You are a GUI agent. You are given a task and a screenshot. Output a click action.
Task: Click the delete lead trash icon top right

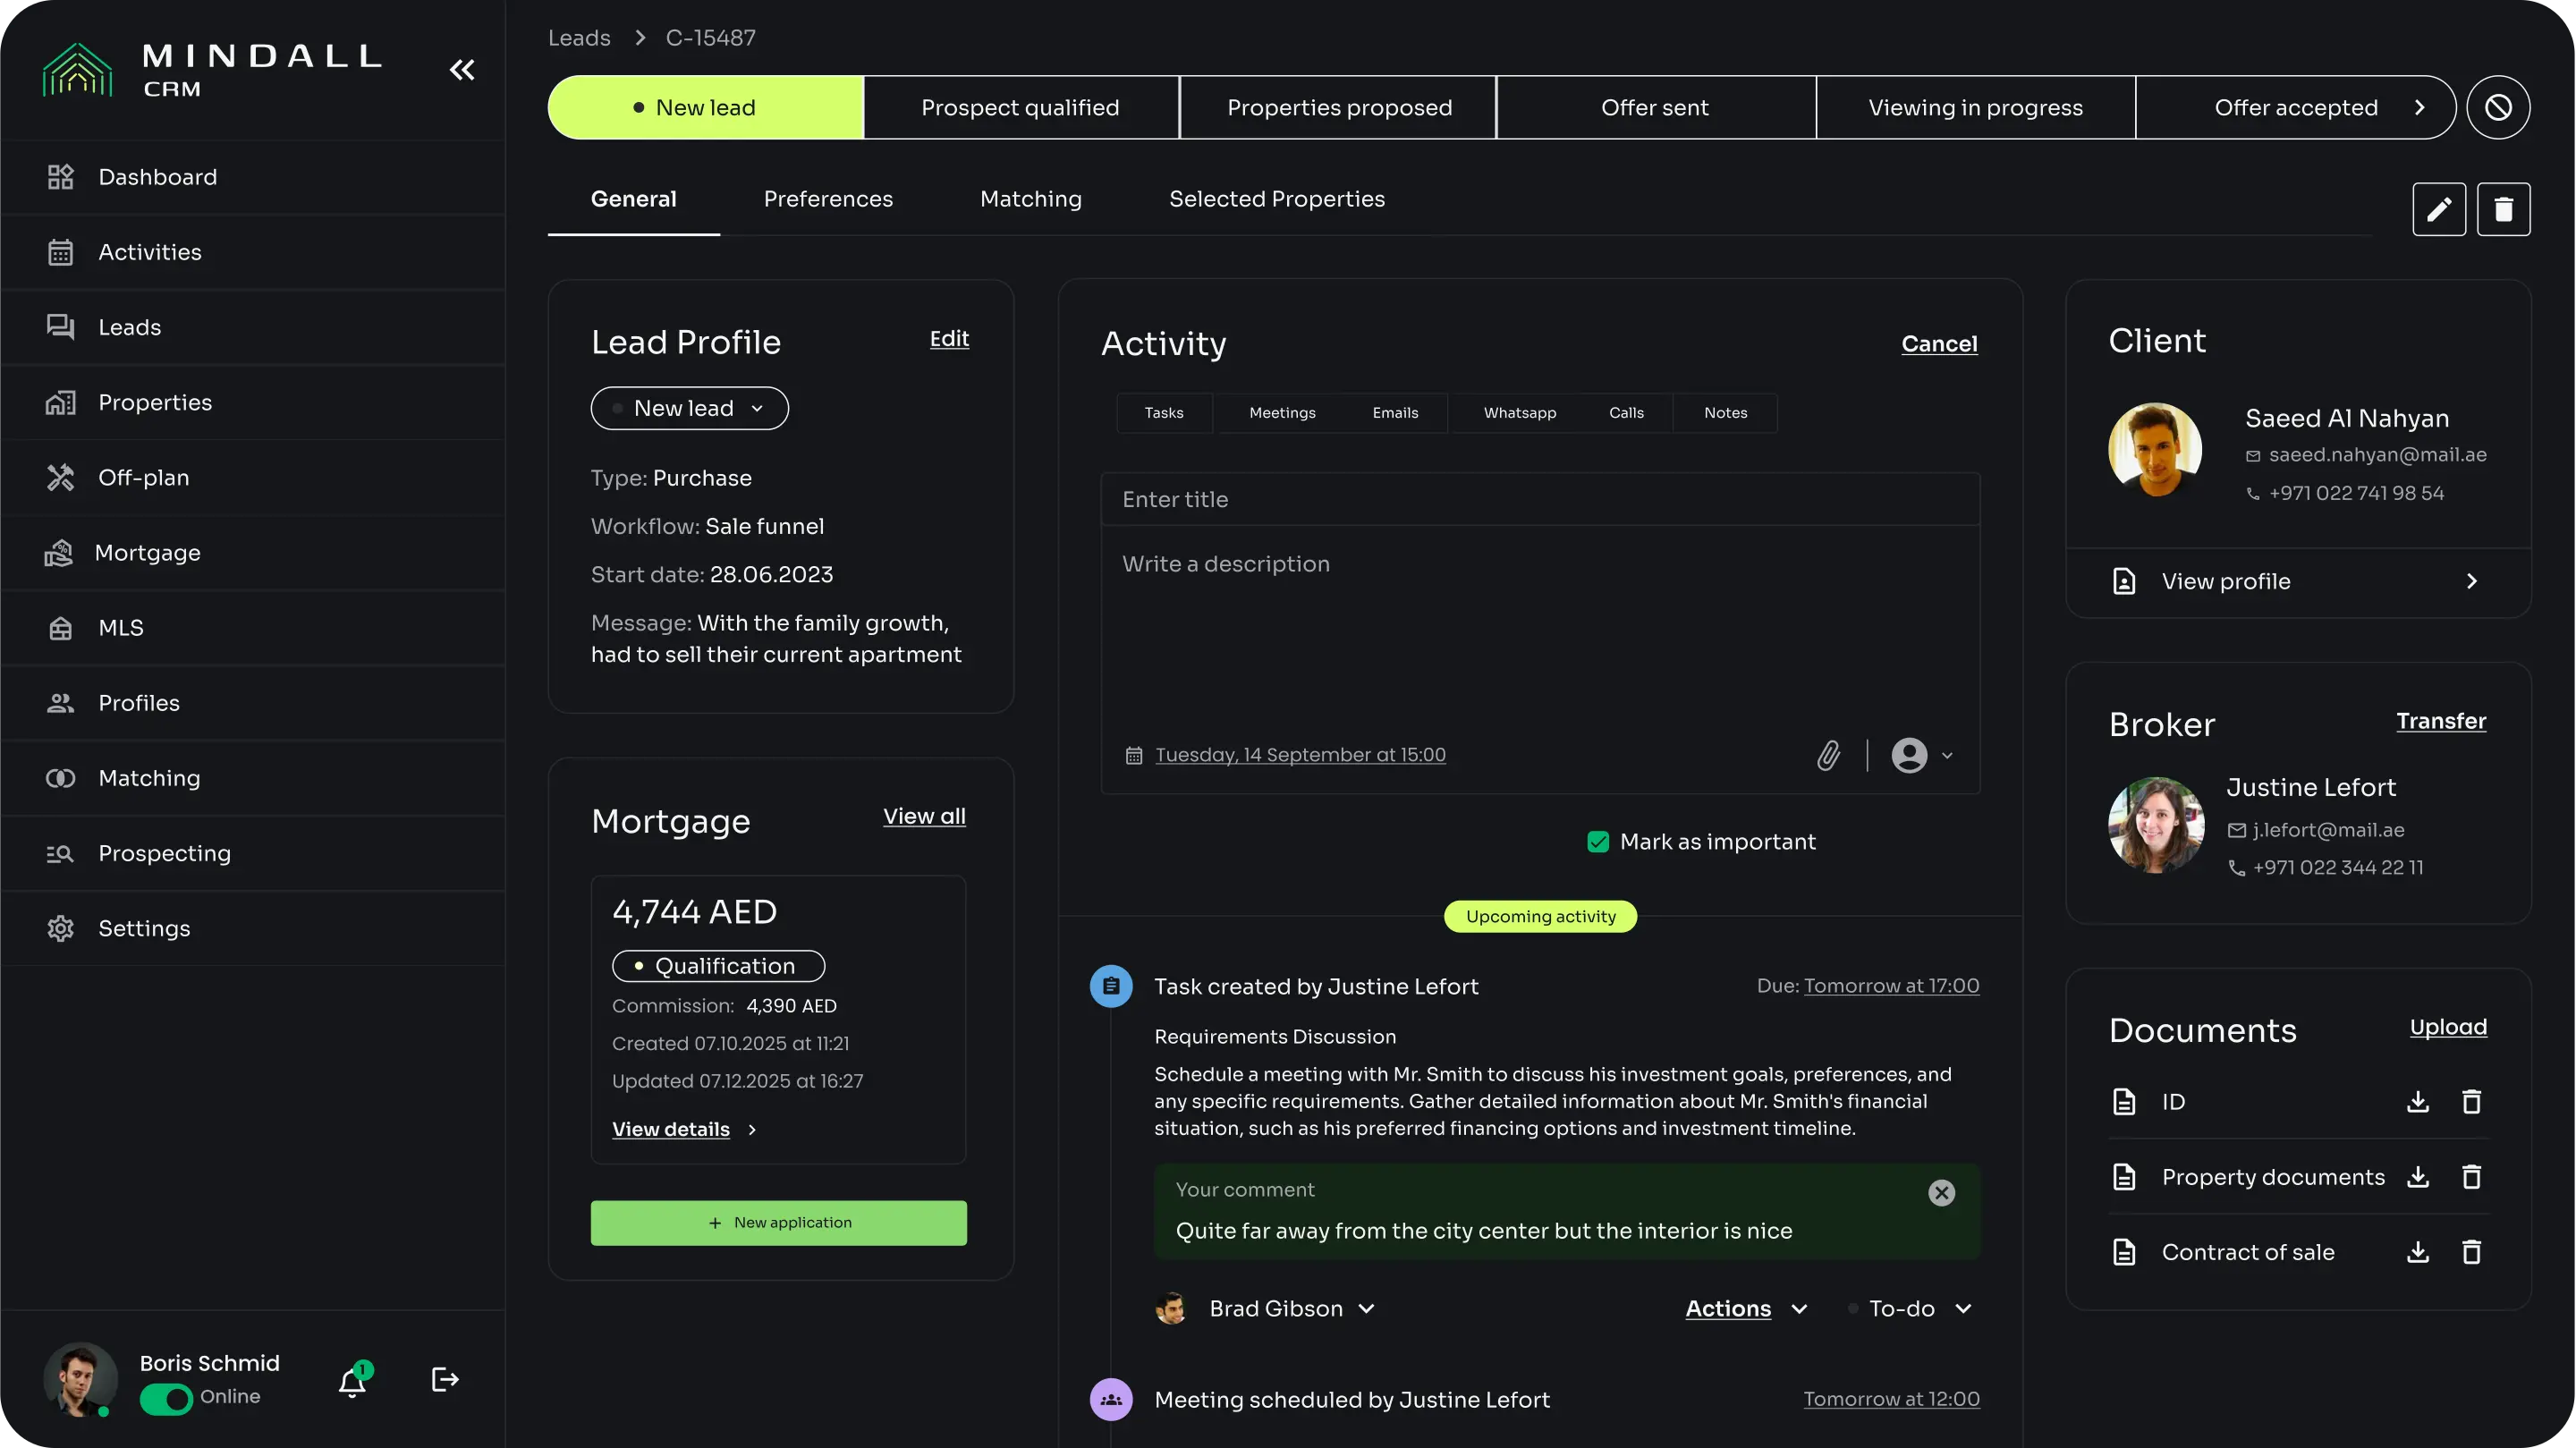(x=2504, y=209)
